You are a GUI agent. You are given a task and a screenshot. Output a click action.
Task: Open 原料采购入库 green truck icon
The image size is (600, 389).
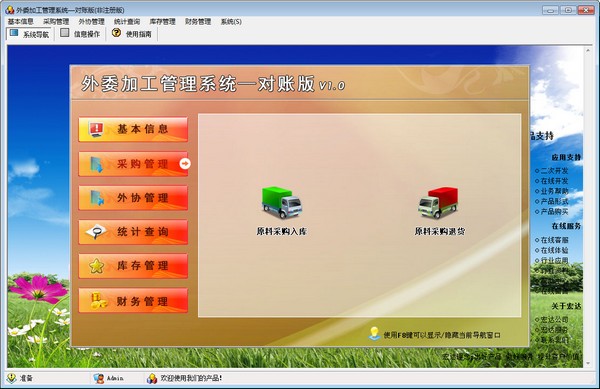point(282,203)
